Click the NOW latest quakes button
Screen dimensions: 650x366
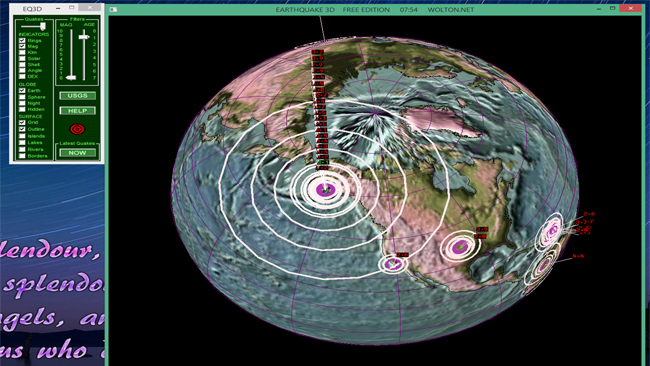pos(78,153)
